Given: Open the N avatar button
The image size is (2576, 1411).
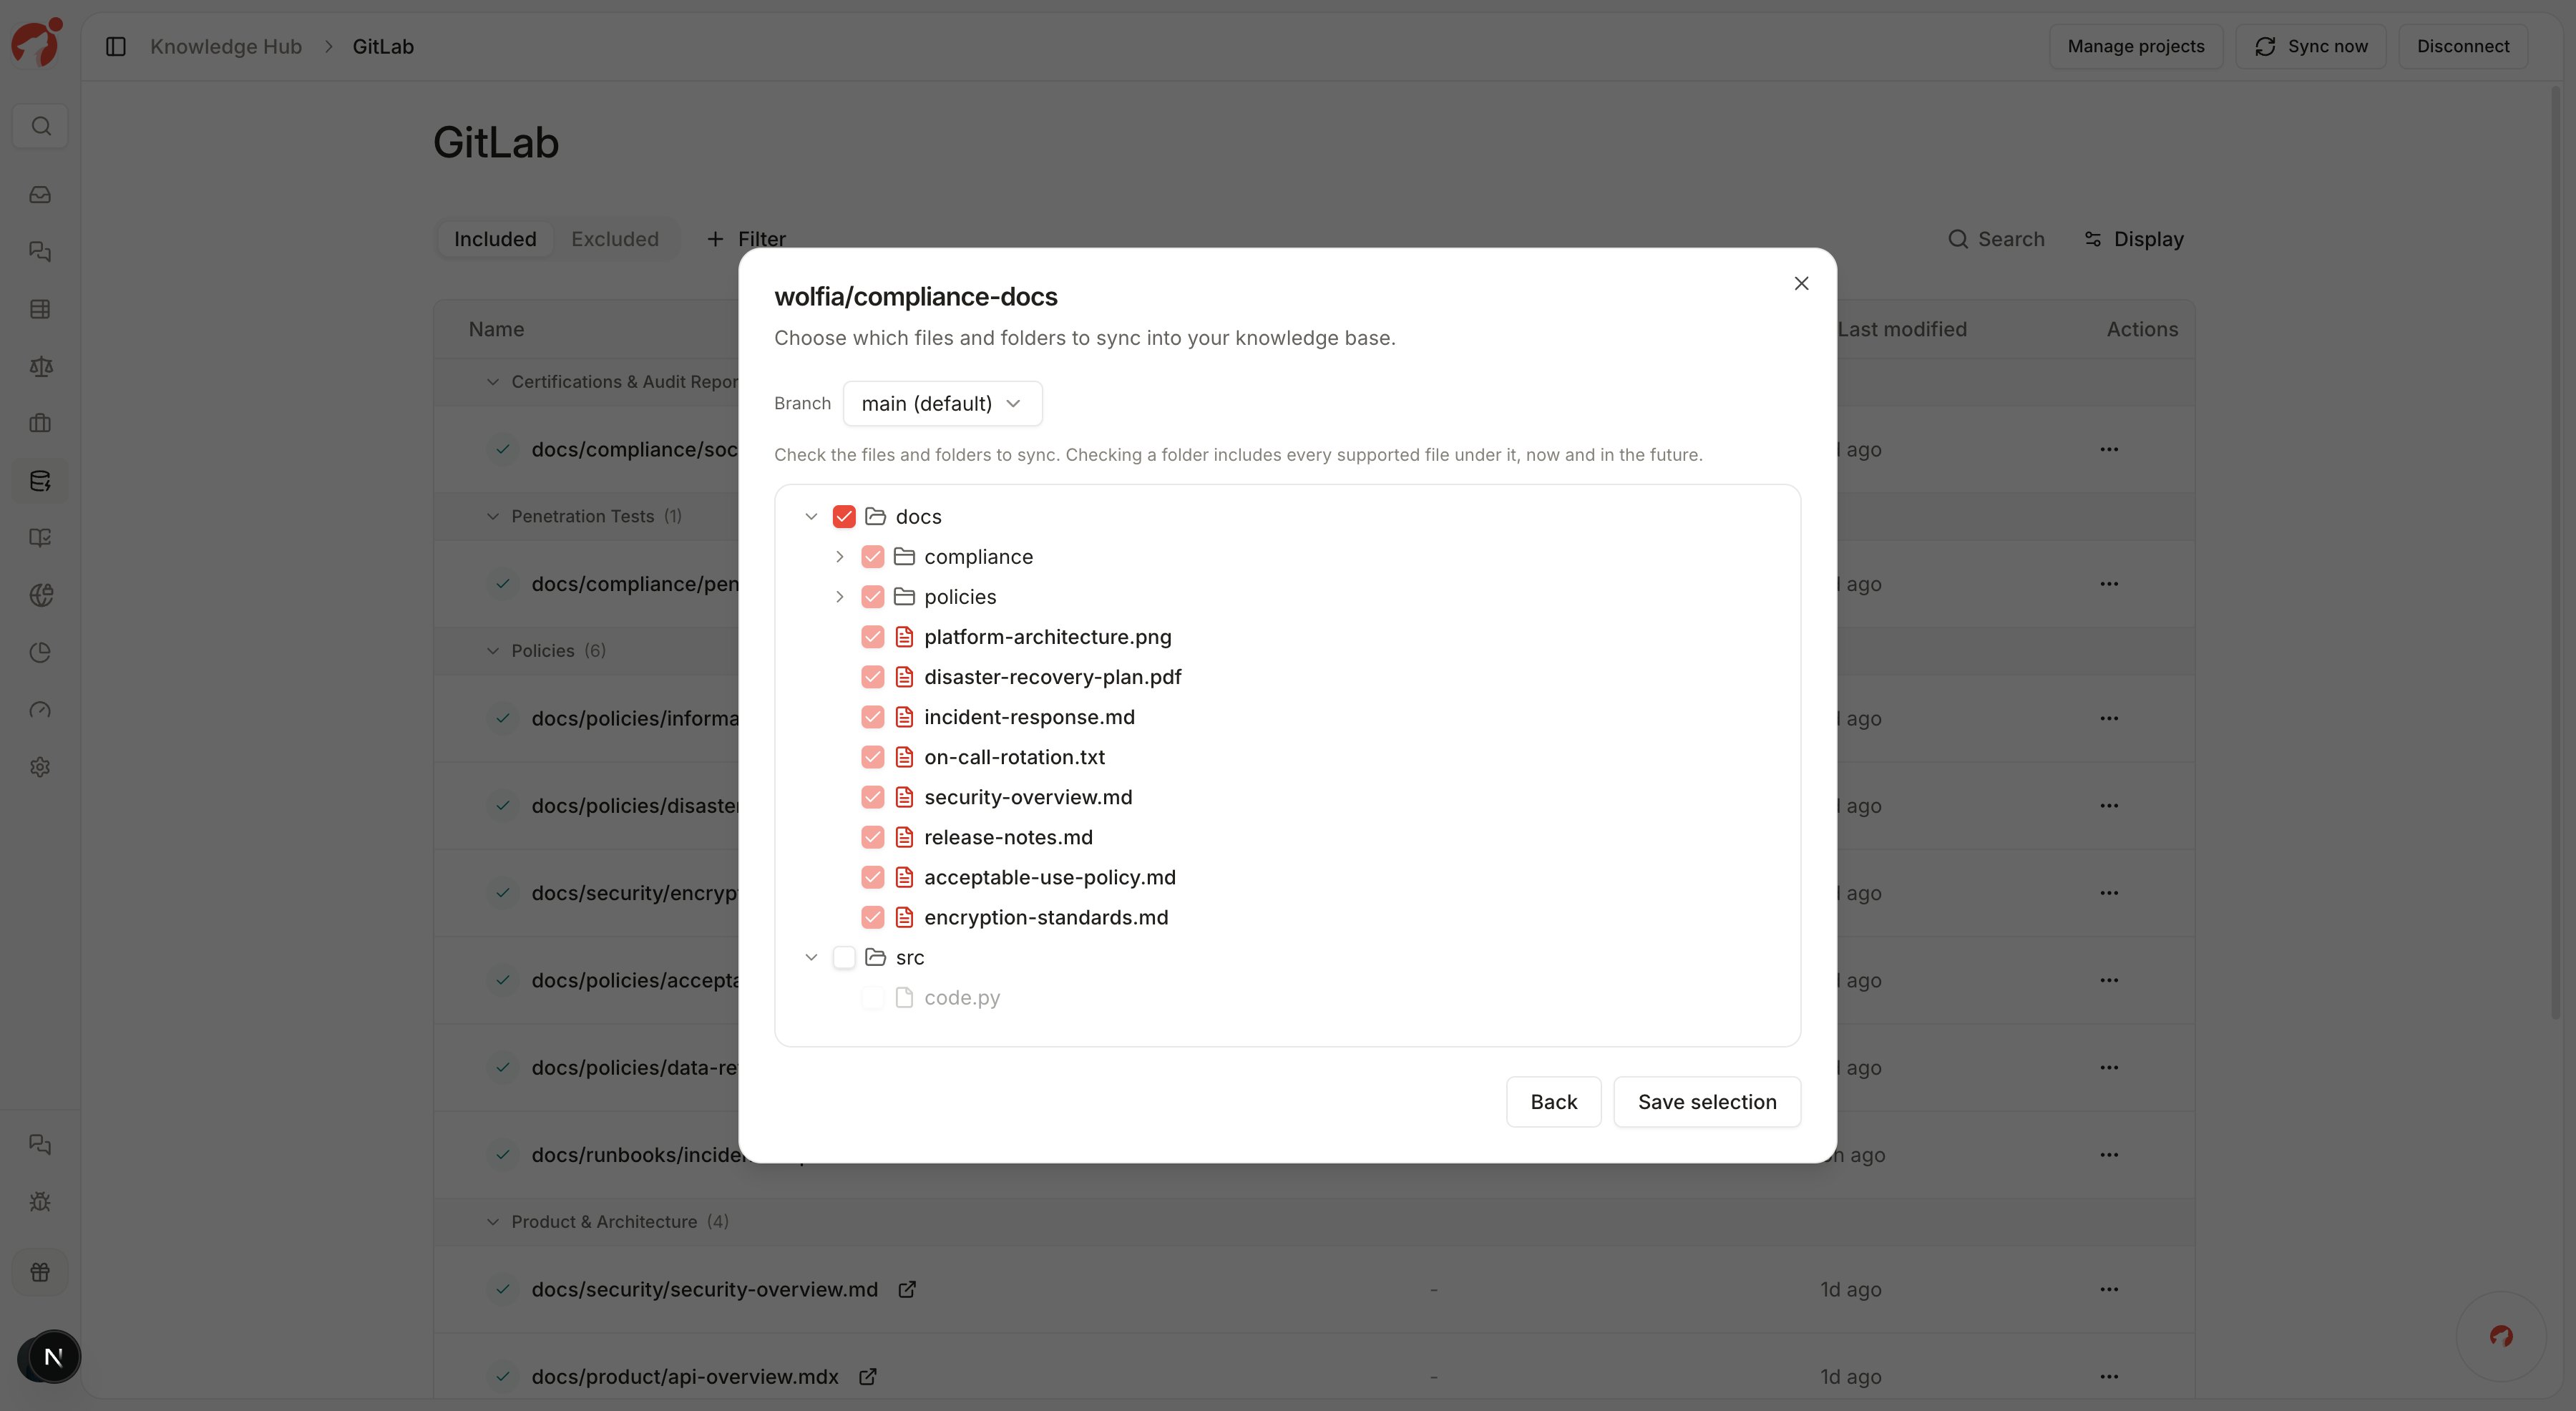Looking at the screenshot, I should [x=53, y=1357].
